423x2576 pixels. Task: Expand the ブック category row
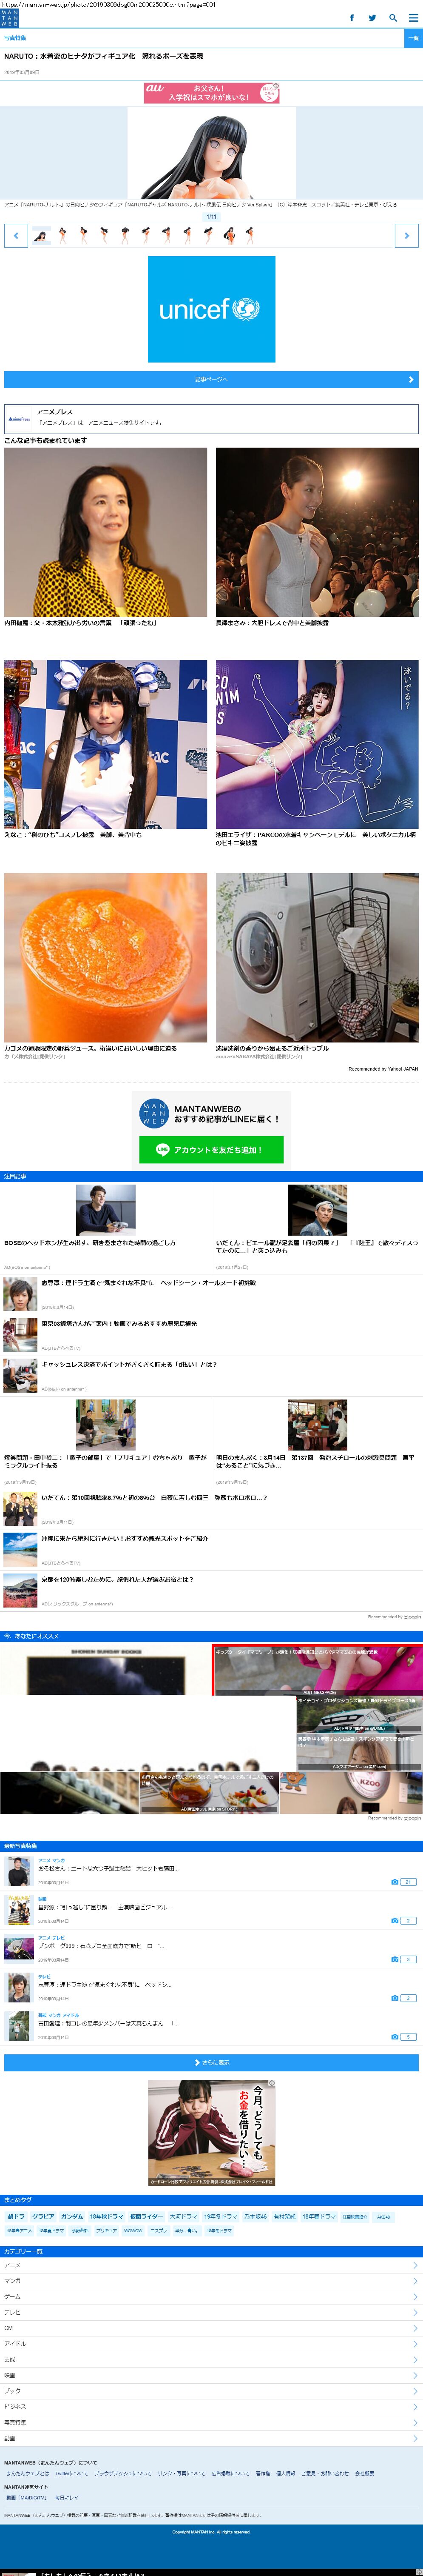[211, 2391]
